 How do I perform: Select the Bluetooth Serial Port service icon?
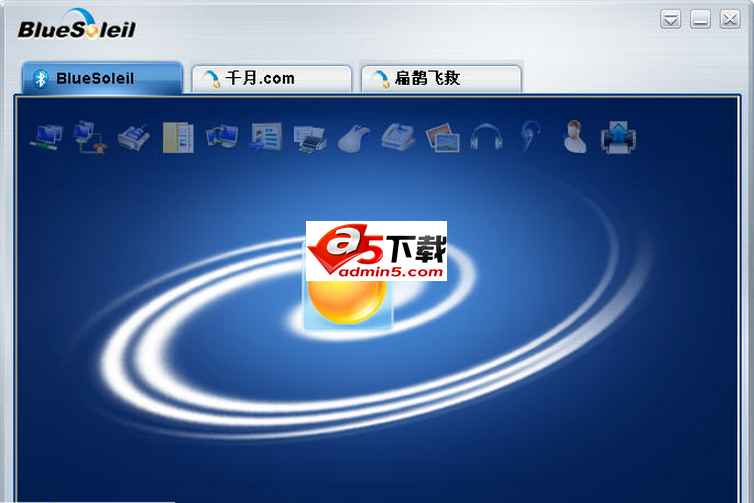tap(134, 138)
